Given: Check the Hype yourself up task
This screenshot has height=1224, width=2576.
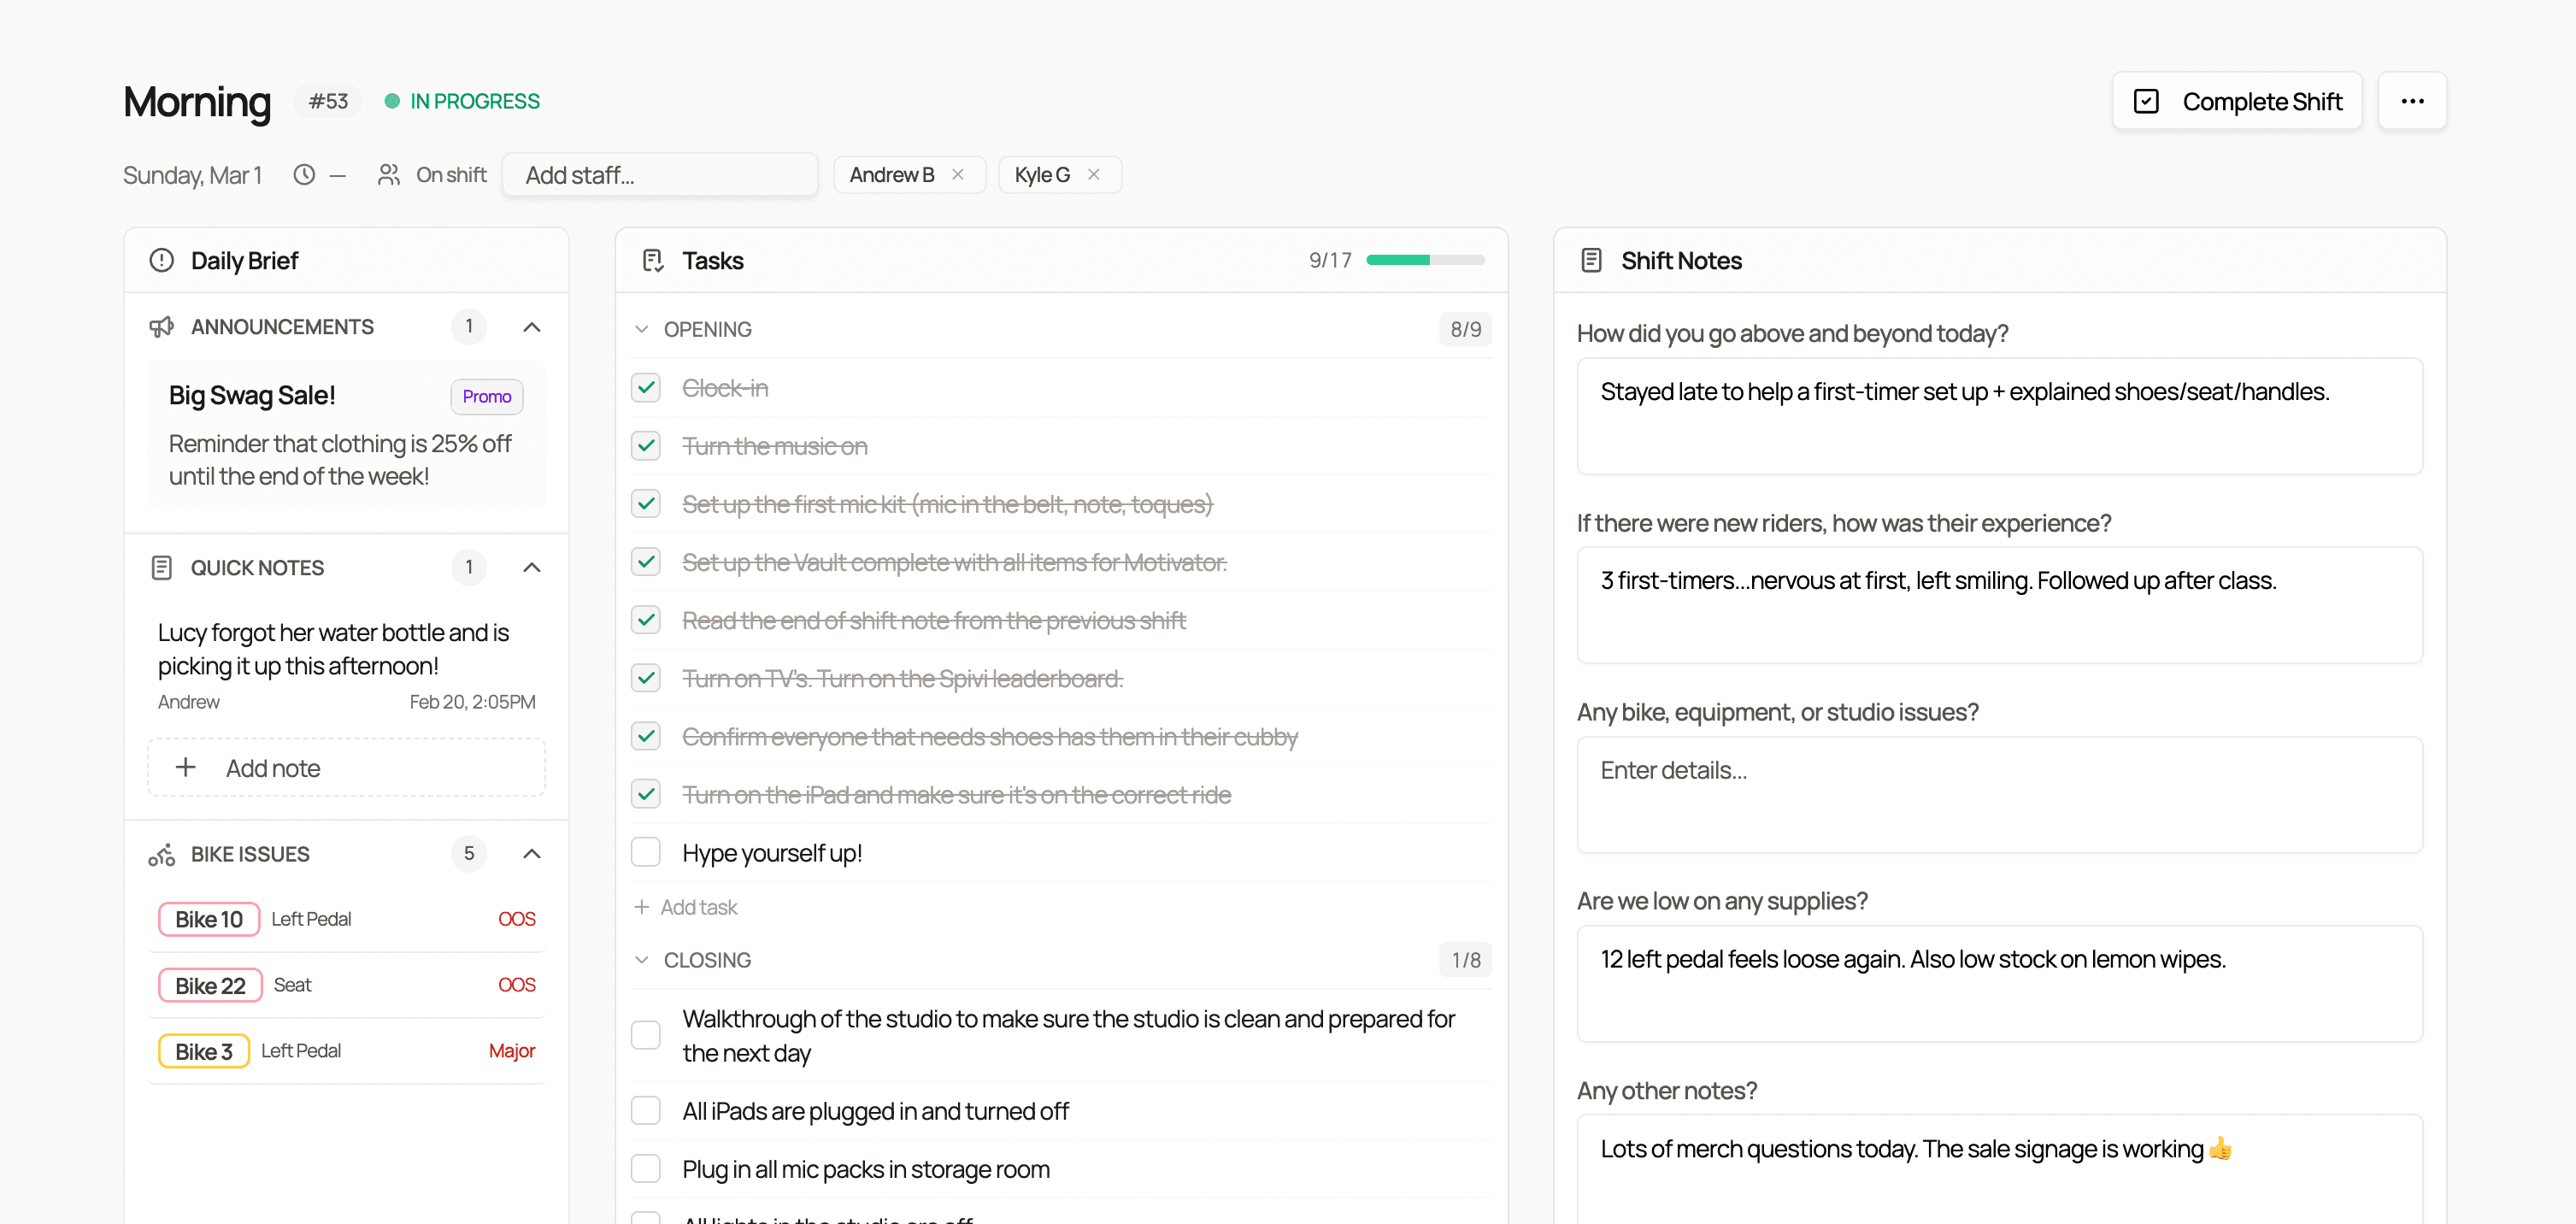Looking at the screenshot, I should tap(646, 852).
